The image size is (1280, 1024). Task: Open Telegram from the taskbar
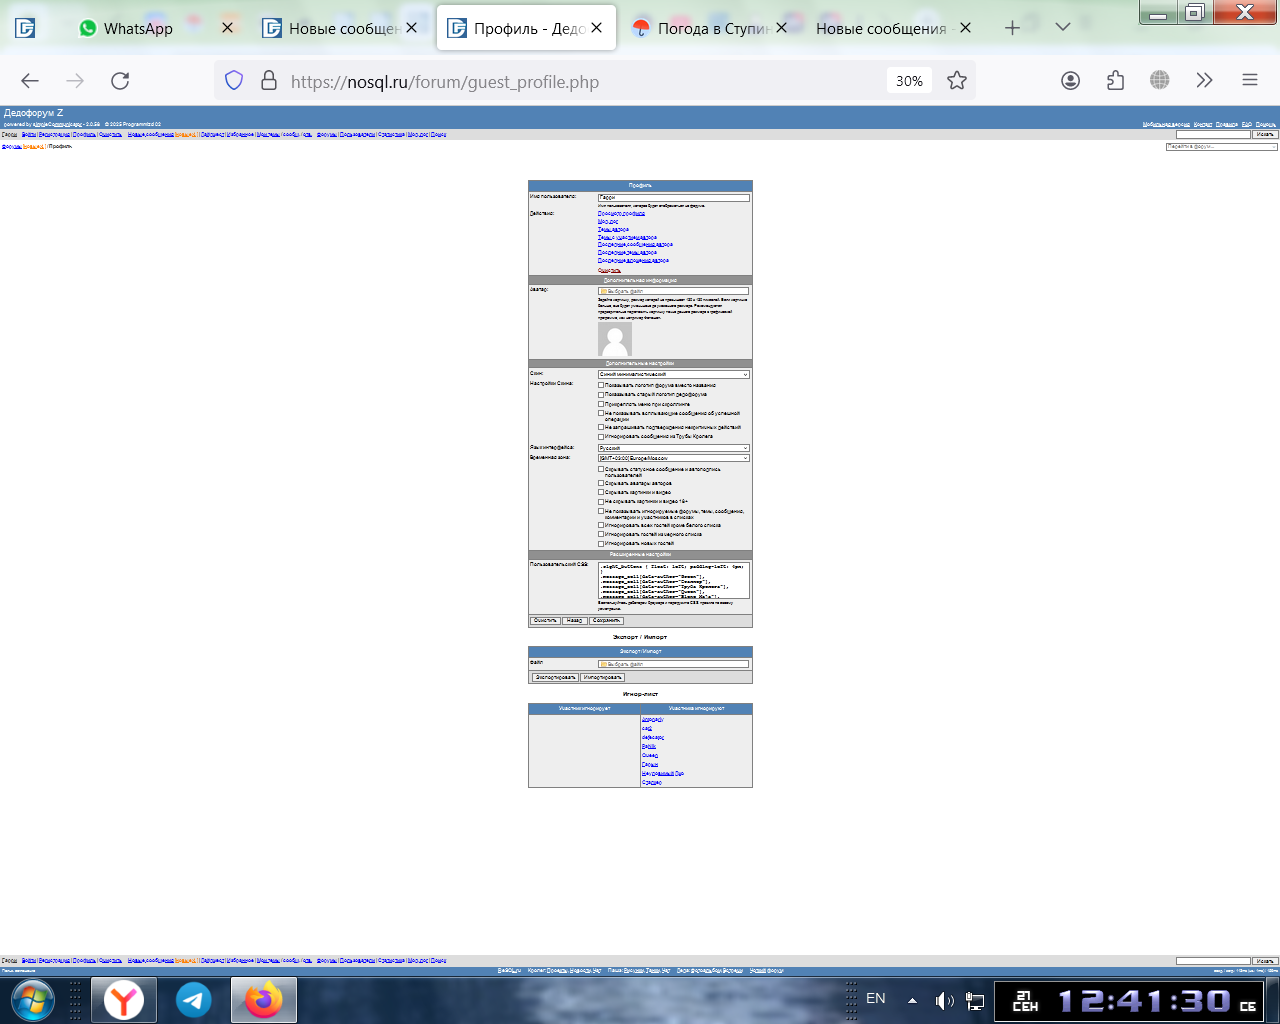click(x=193, y=999)
